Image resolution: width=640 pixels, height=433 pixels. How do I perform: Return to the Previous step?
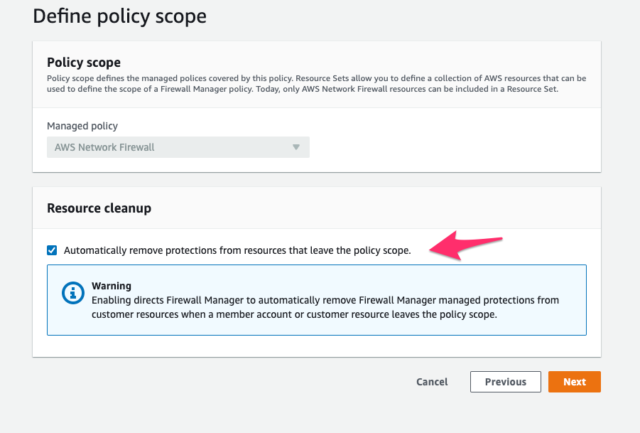tap(505, 382)
